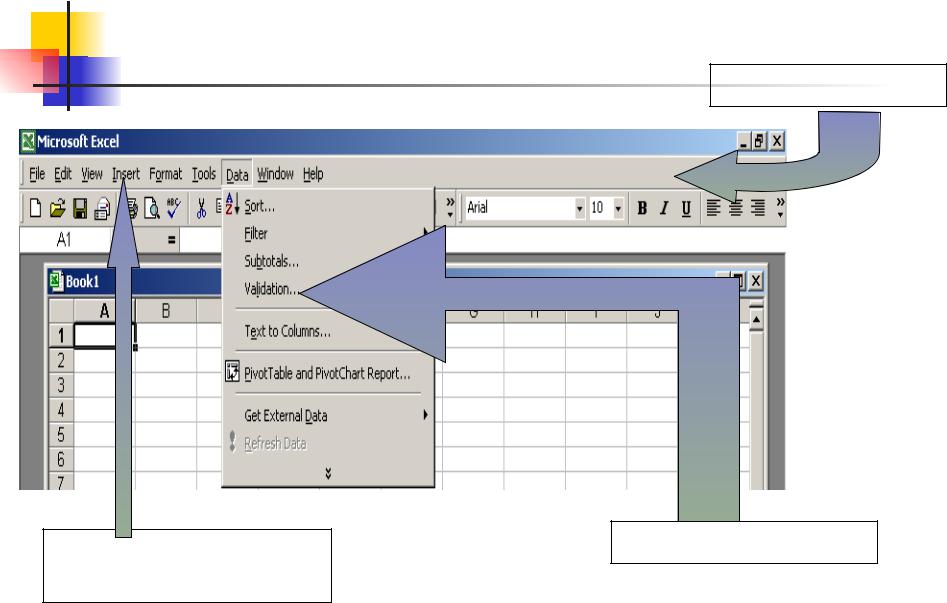Click the vertical scrollbar up arrow
Viewport: 947px width, 603px height.
tap(756, 320)
